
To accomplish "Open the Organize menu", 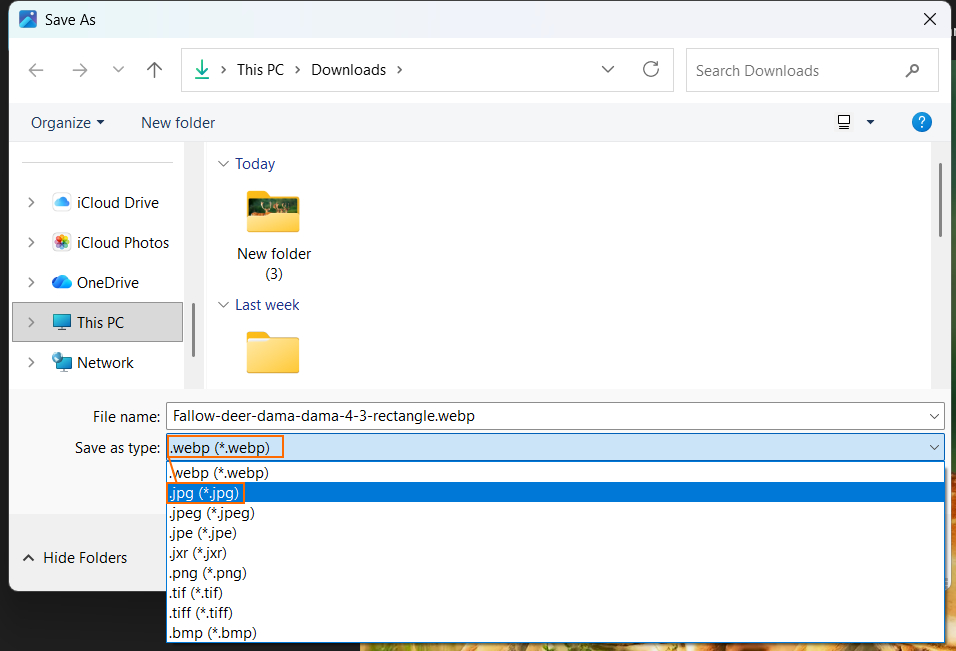I will (67, 122).
